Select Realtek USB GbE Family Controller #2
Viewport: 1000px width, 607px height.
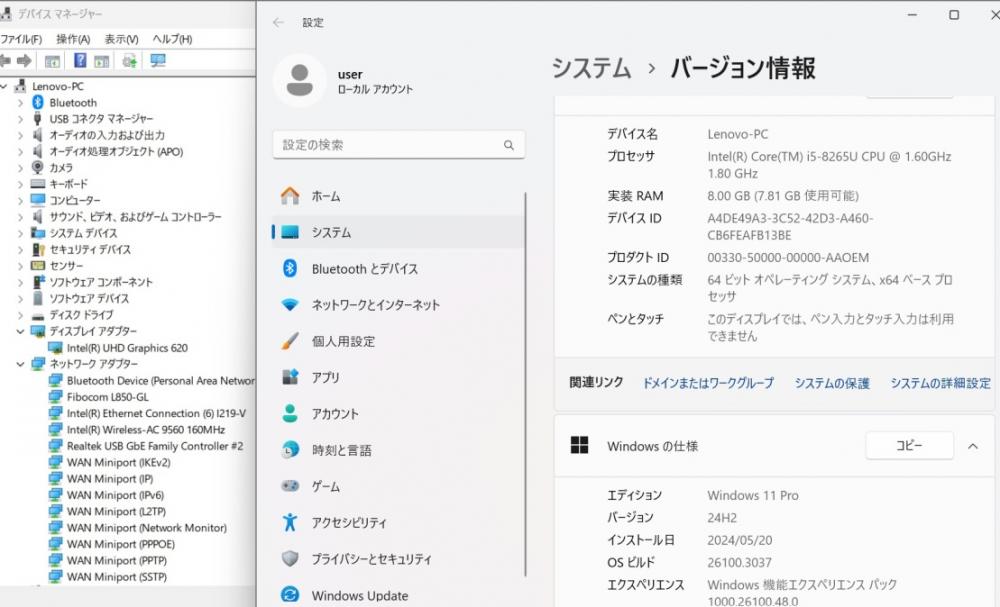point(154,446)
